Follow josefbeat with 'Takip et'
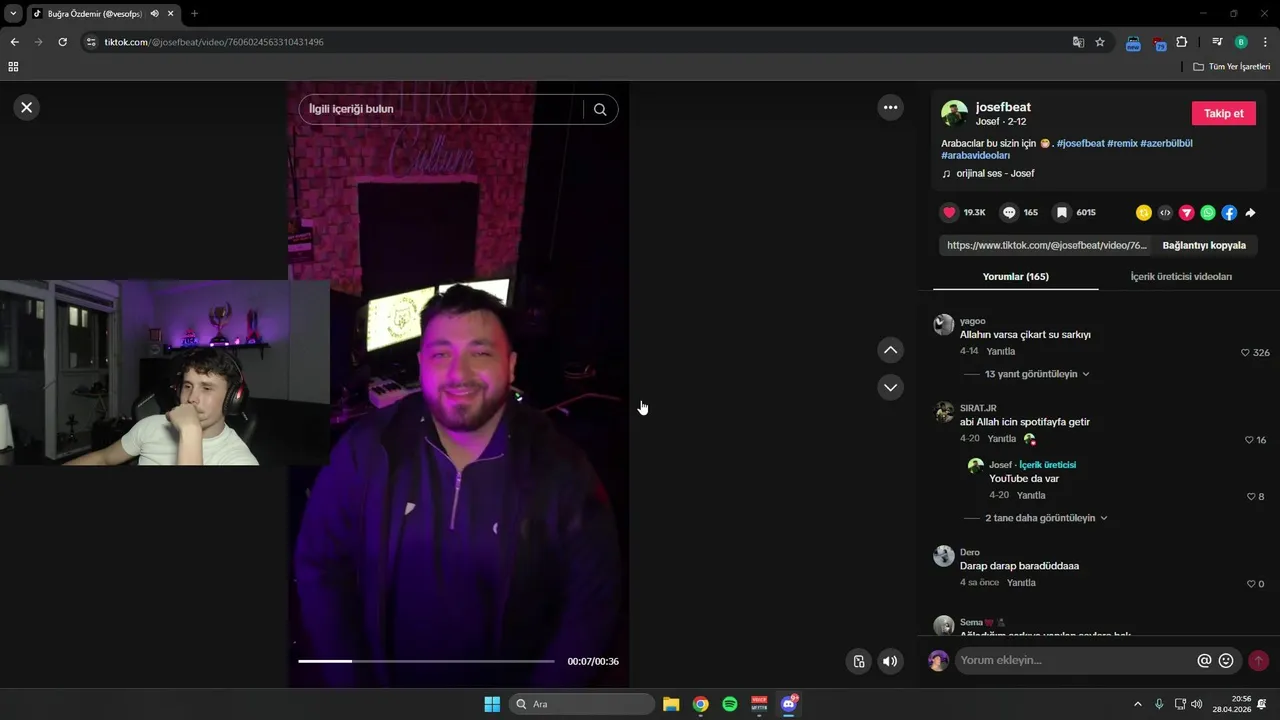This screenshot has width=1280, height=720. [1223, 113]
